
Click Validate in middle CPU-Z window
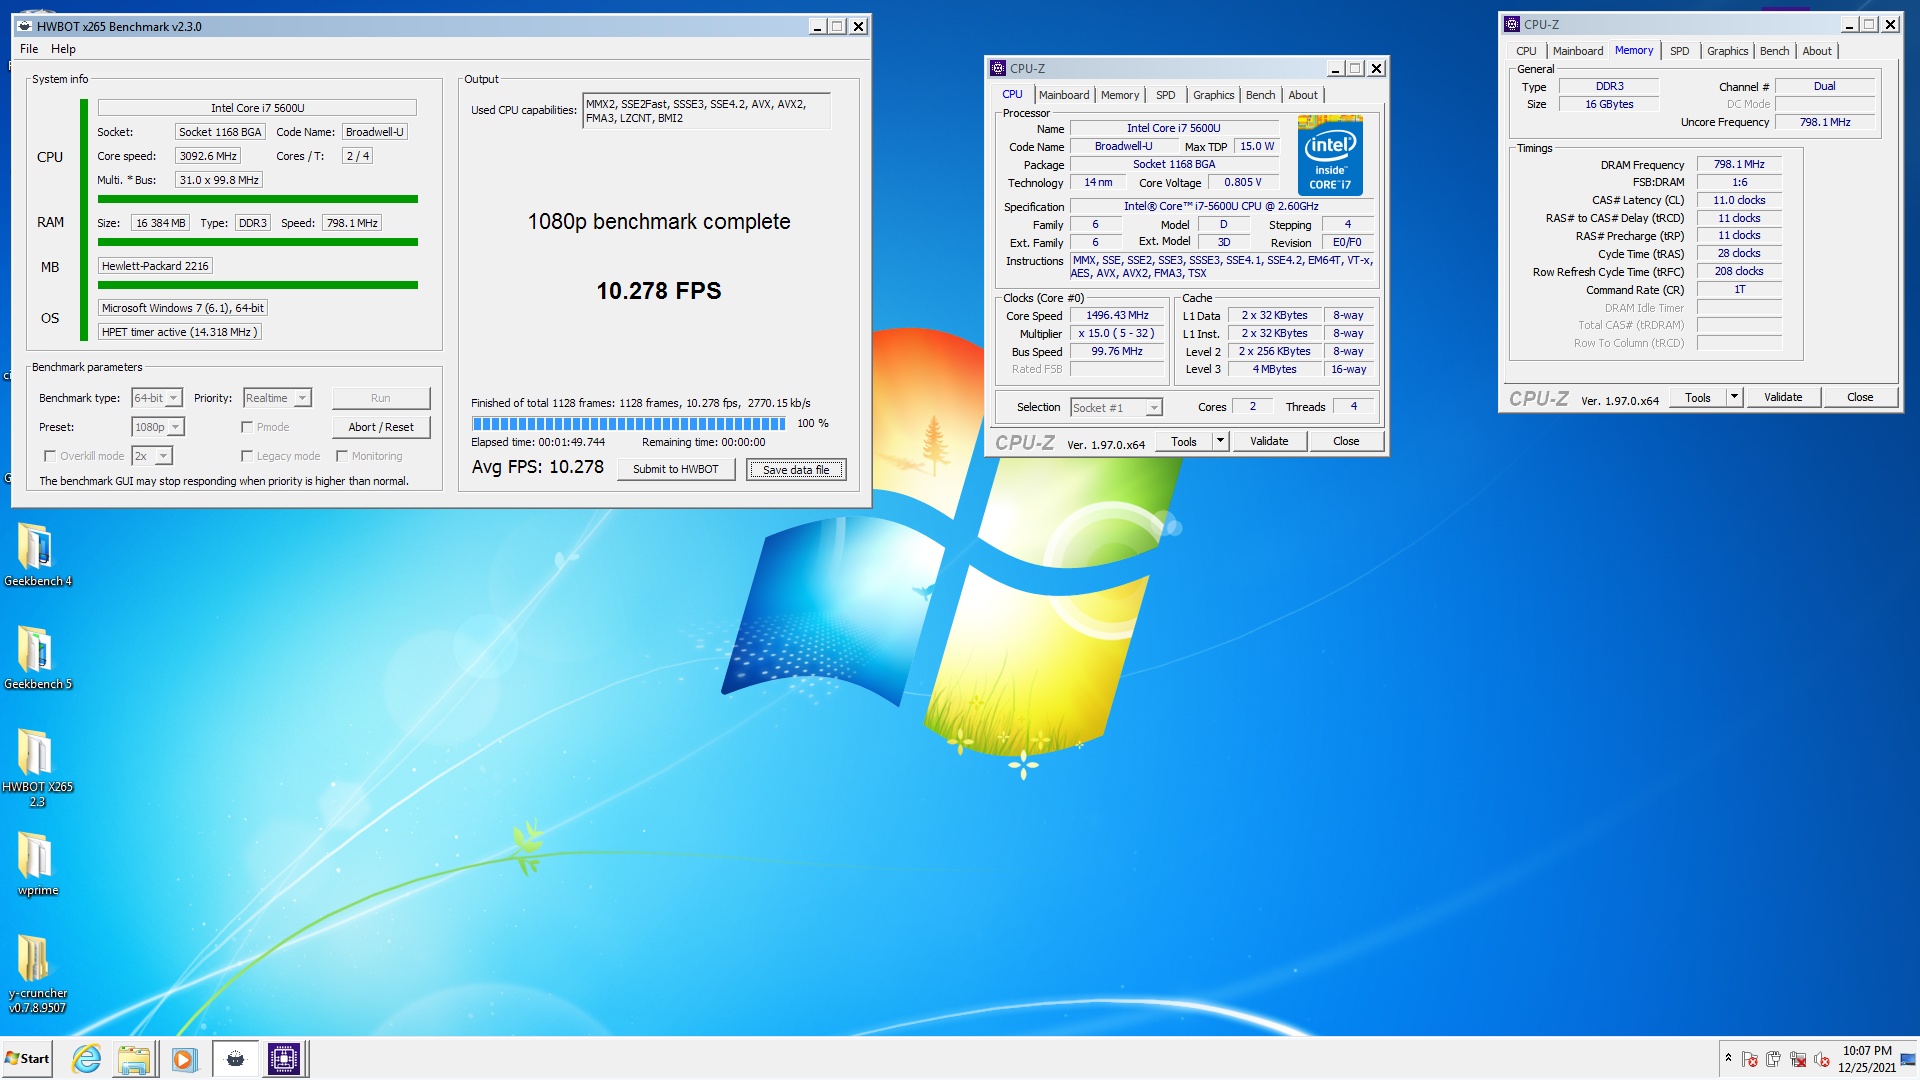[x=1269, y=441]
